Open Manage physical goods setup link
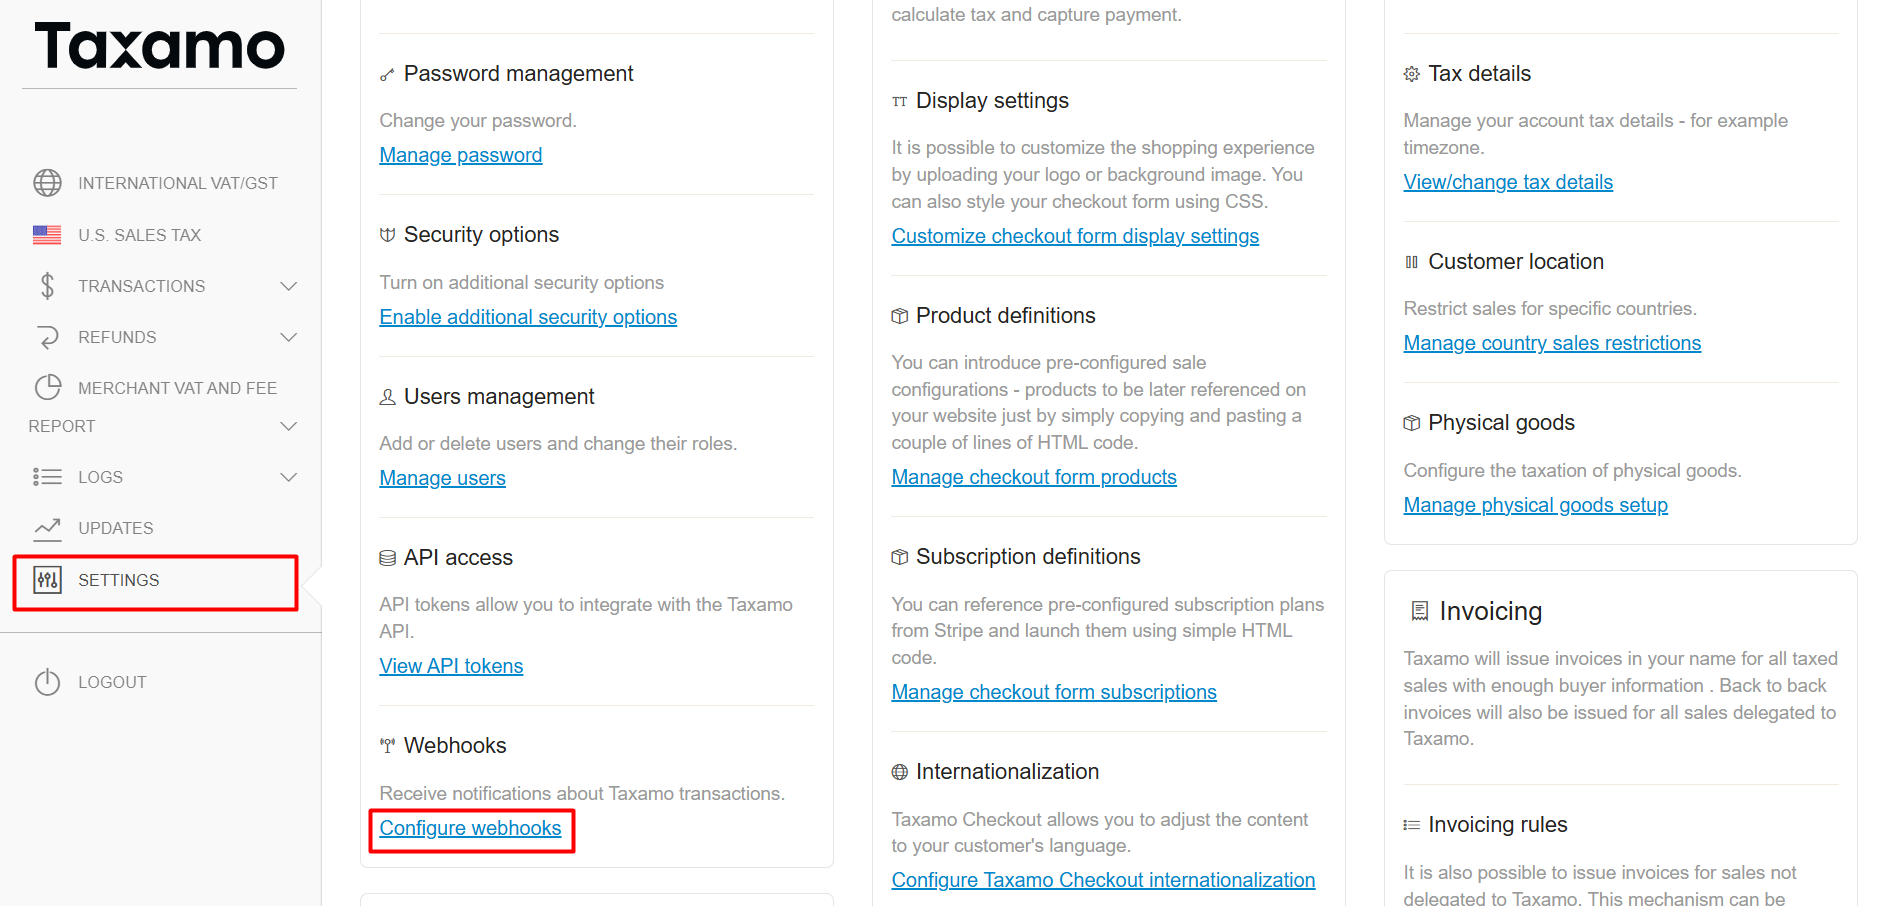 point(1535,505)
